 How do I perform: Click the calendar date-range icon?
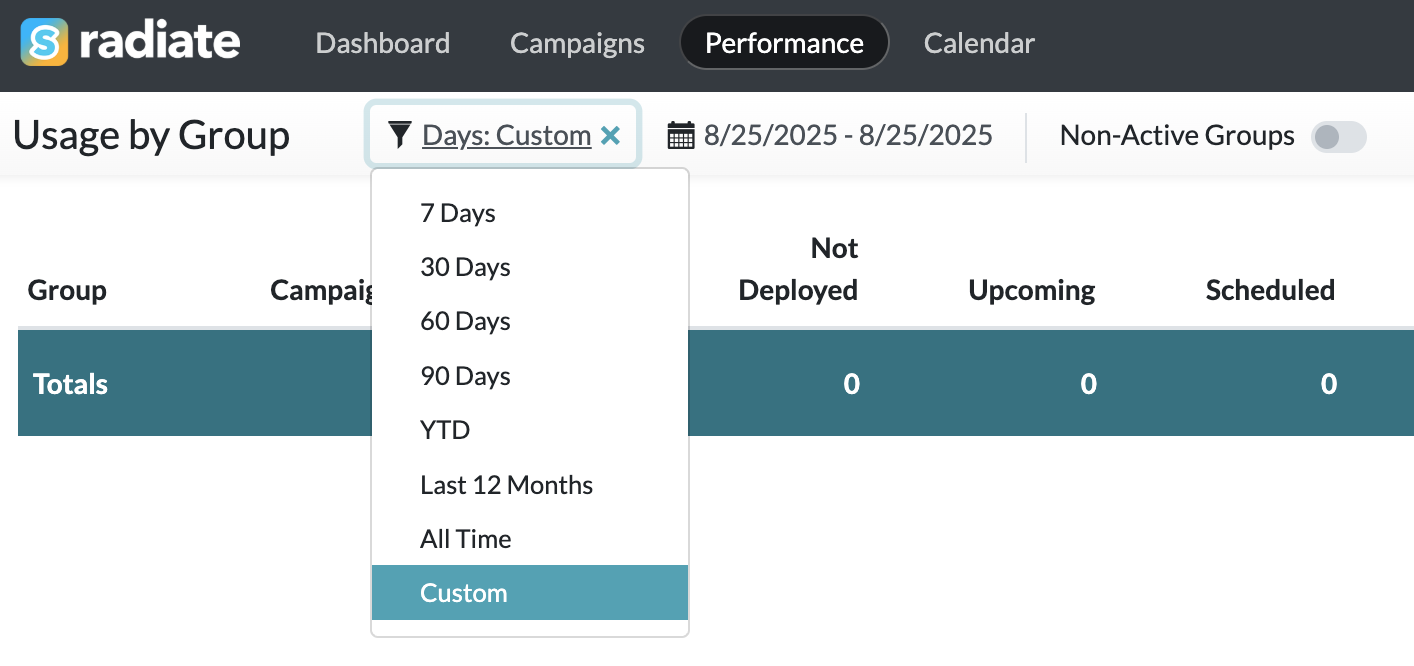(x=681, y=135)
